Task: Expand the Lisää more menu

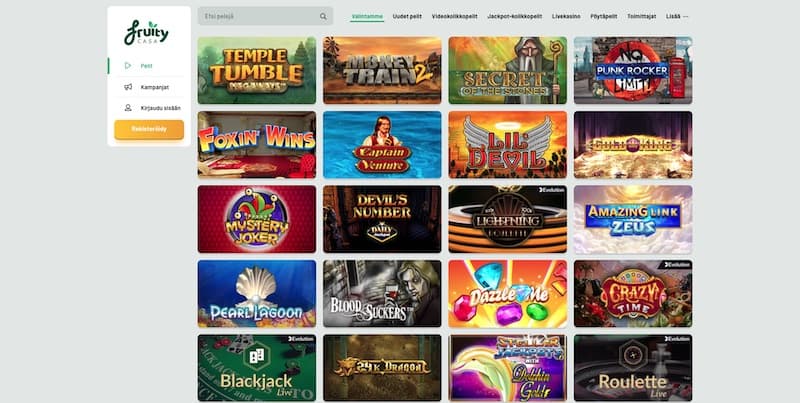Action: click(677, 16)
